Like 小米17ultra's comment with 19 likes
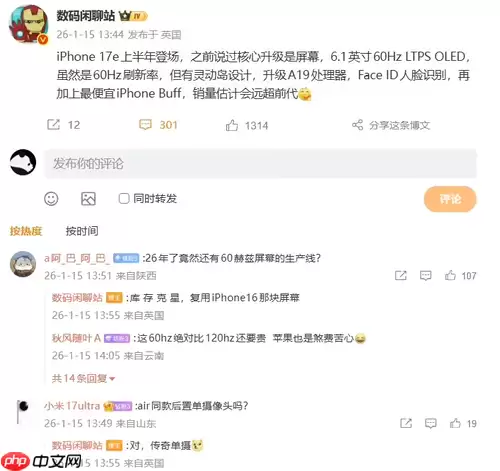Viewport: 500px width, 471px height. click(455, 423)
